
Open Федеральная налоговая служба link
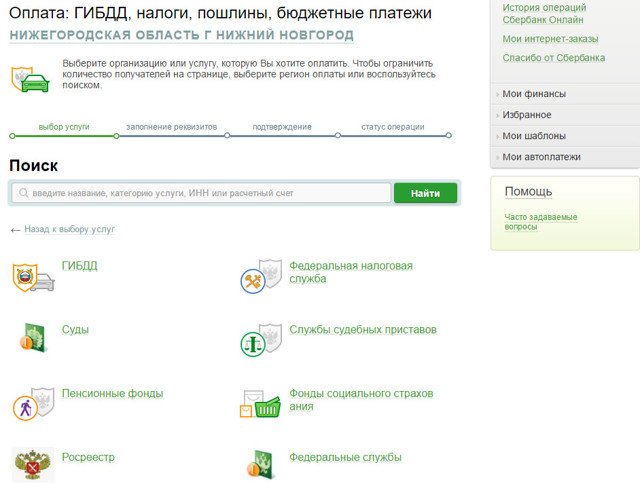(x=351, y=272)
